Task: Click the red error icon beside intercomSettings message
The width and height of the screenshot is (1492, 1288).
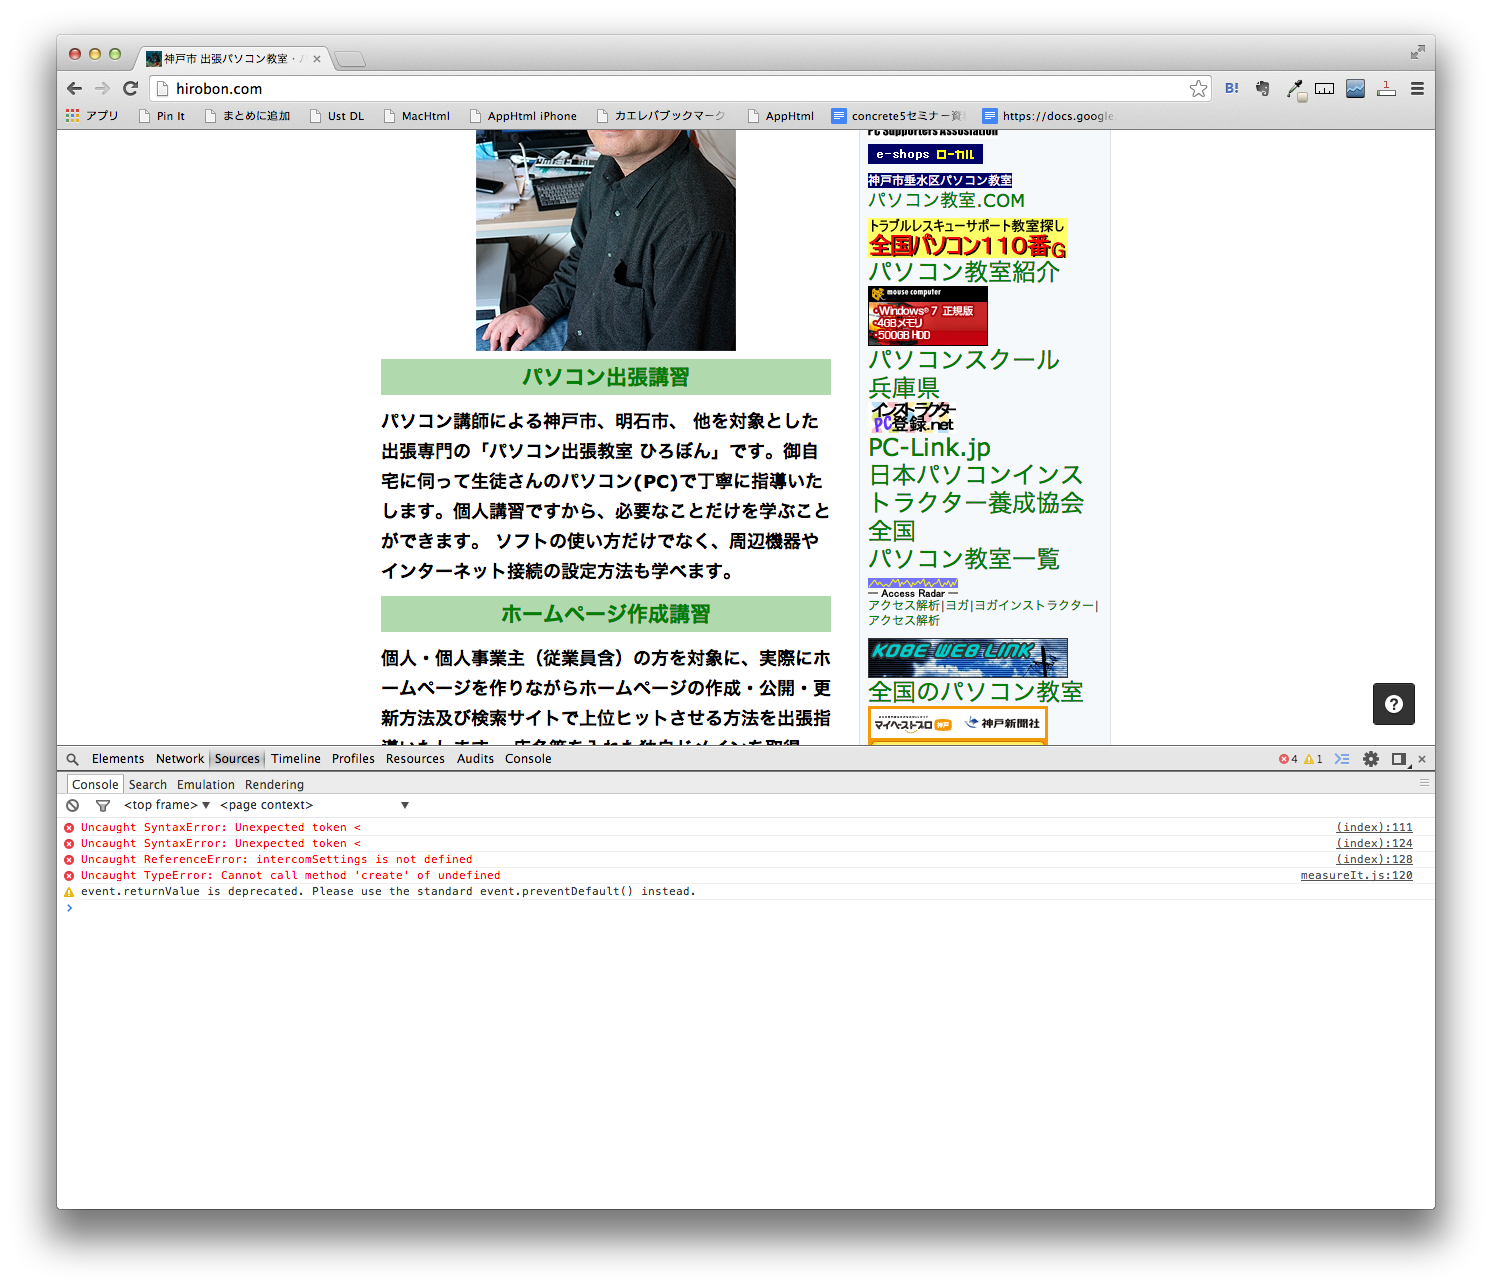Action: [x=69, y=859]
